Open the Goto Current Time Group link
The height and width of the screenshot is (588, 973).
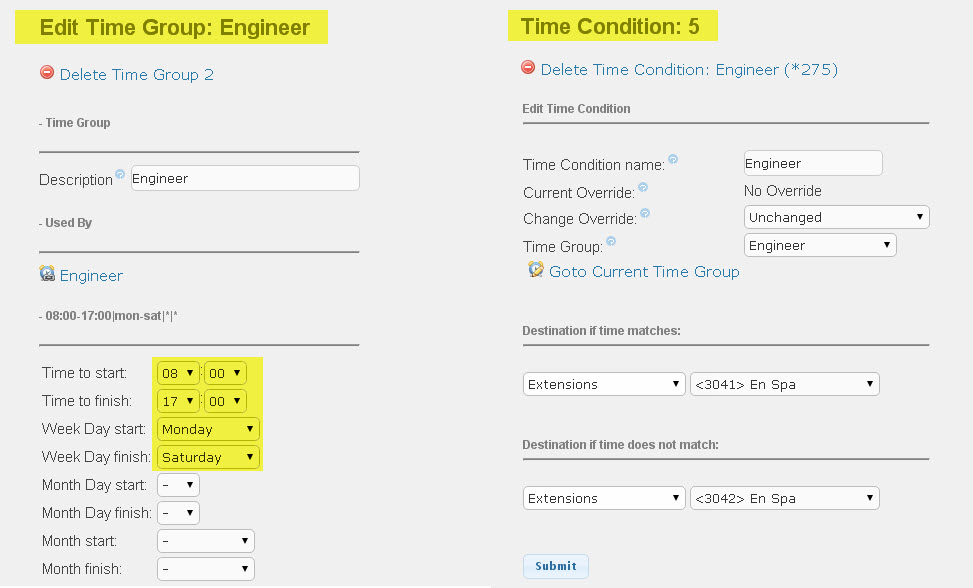tap(644, 272)
